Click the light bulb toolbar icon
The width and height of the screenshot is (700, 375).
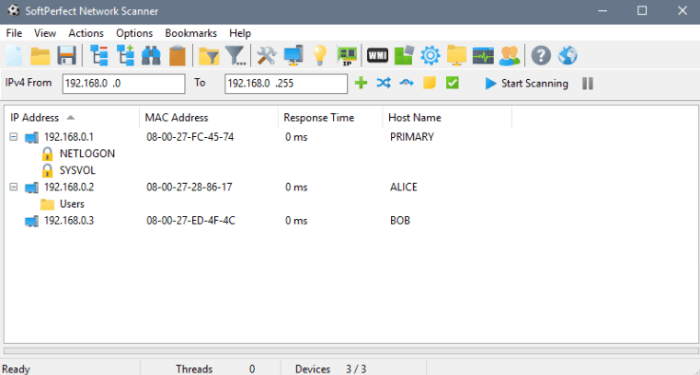320,56
